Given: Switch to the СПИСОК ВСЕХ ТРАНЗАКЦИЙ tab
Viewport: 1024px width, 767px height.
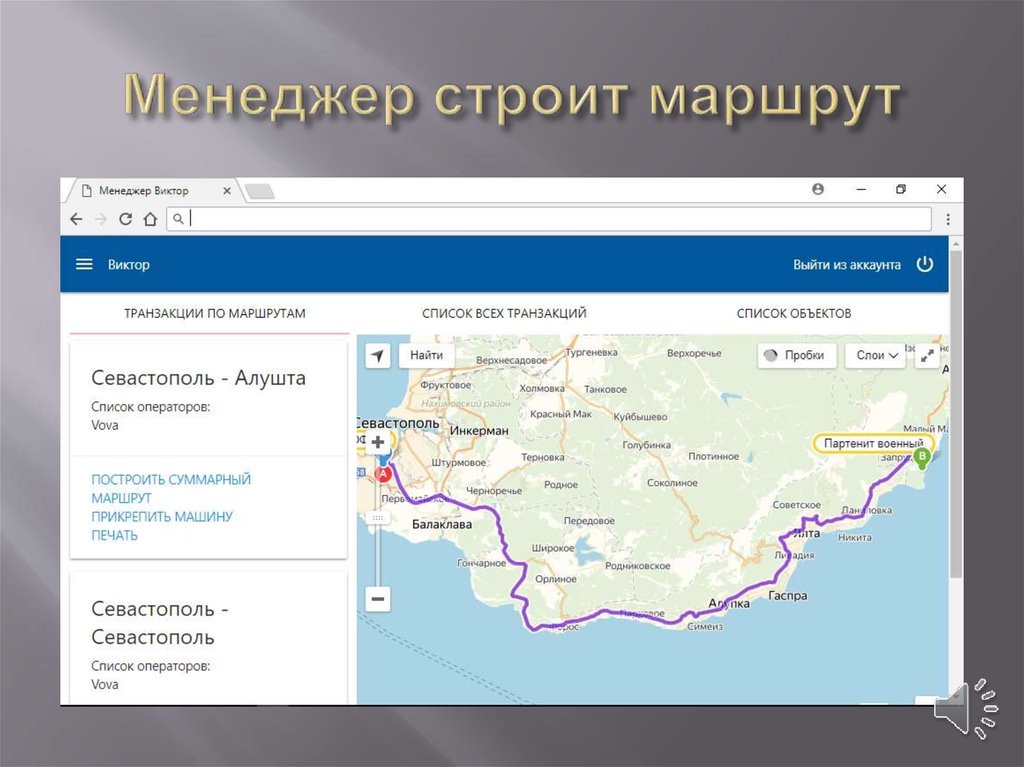Looking at the screenshot, I should click(505, 312).
